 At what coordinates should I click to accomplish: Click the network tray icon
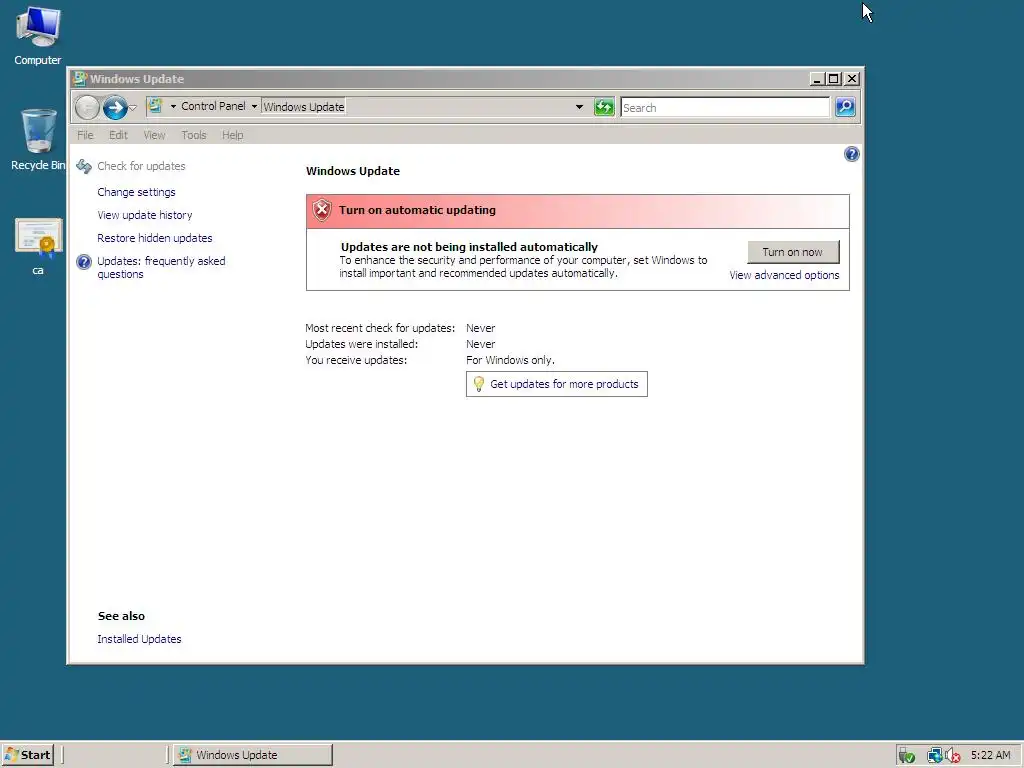(x=935, y=756)
